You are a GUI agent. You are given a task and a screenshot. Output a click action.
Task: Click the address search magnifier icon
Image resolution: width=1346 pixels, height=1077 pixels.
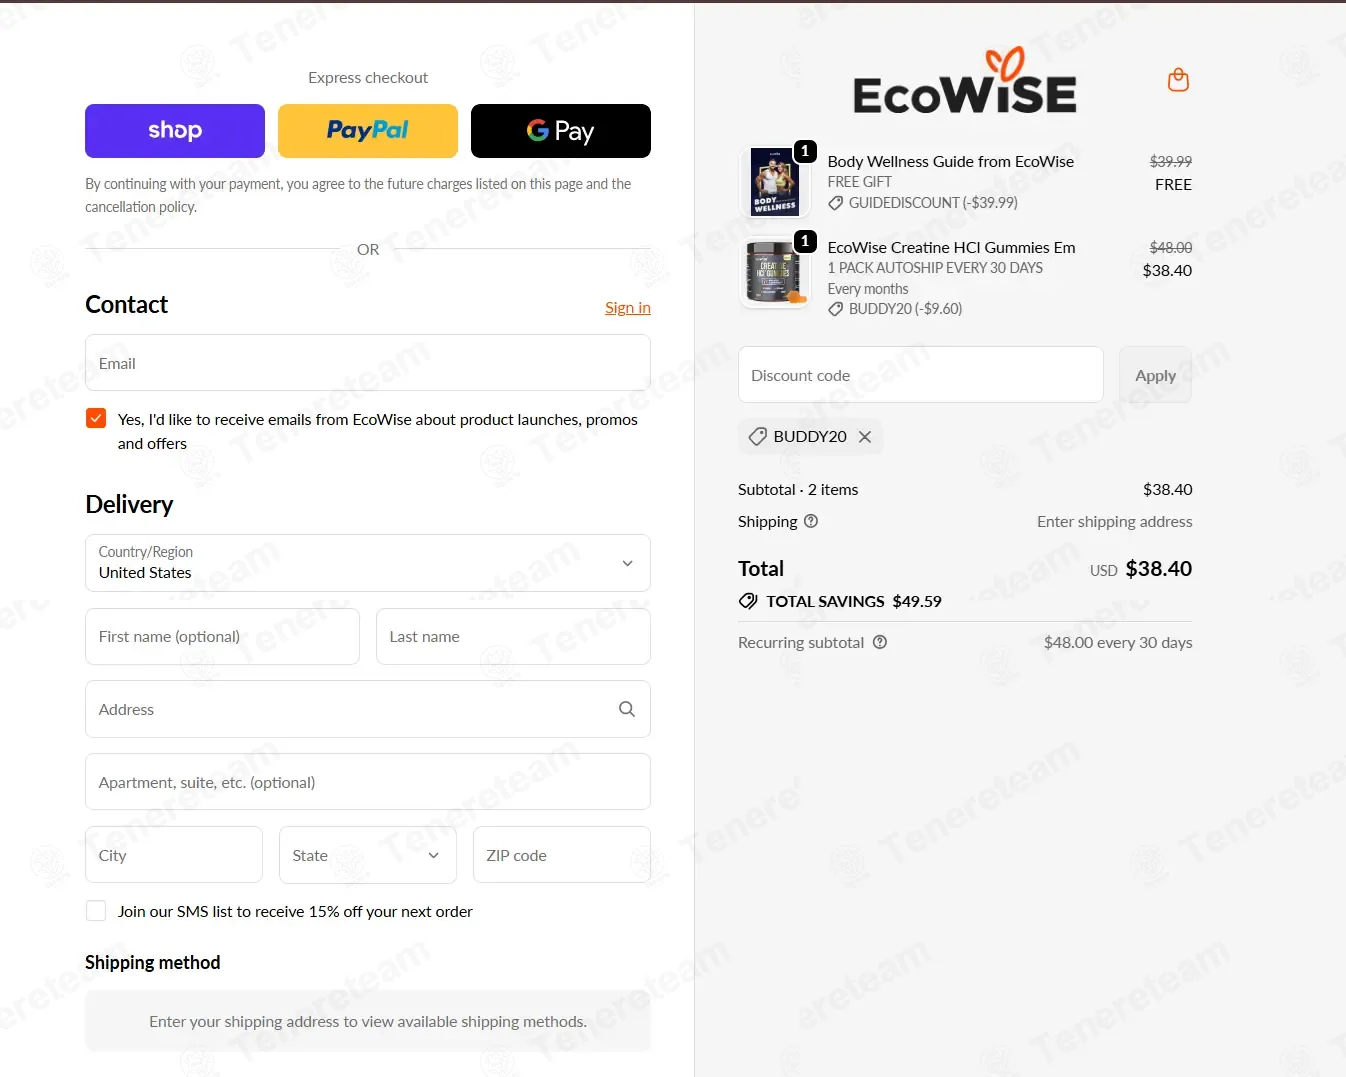(627, 709)
